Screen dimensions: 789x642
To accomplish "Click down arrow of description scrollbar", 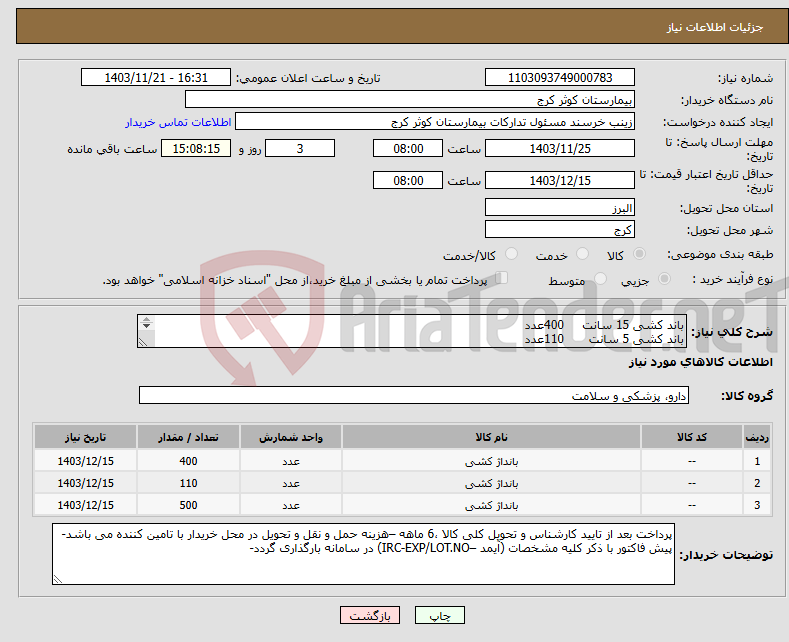I will click(x=146, y=326).
